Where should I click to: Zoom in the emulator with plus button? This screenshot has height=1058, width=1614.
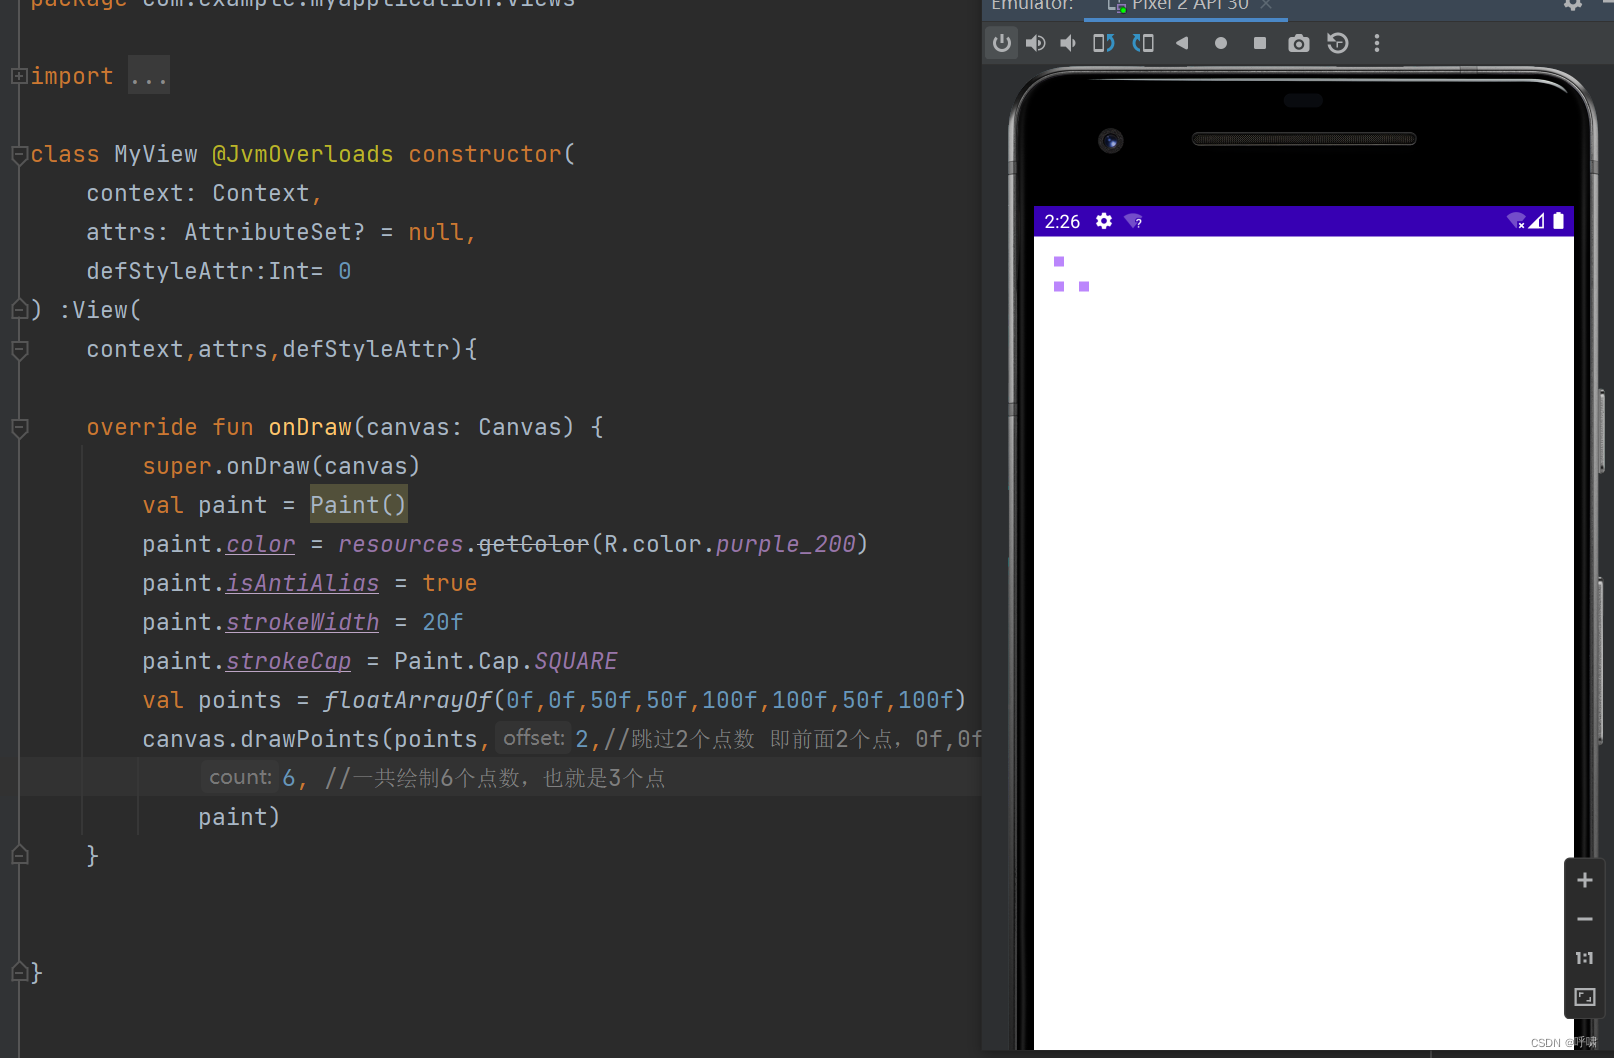click(x=1584, y=880)
